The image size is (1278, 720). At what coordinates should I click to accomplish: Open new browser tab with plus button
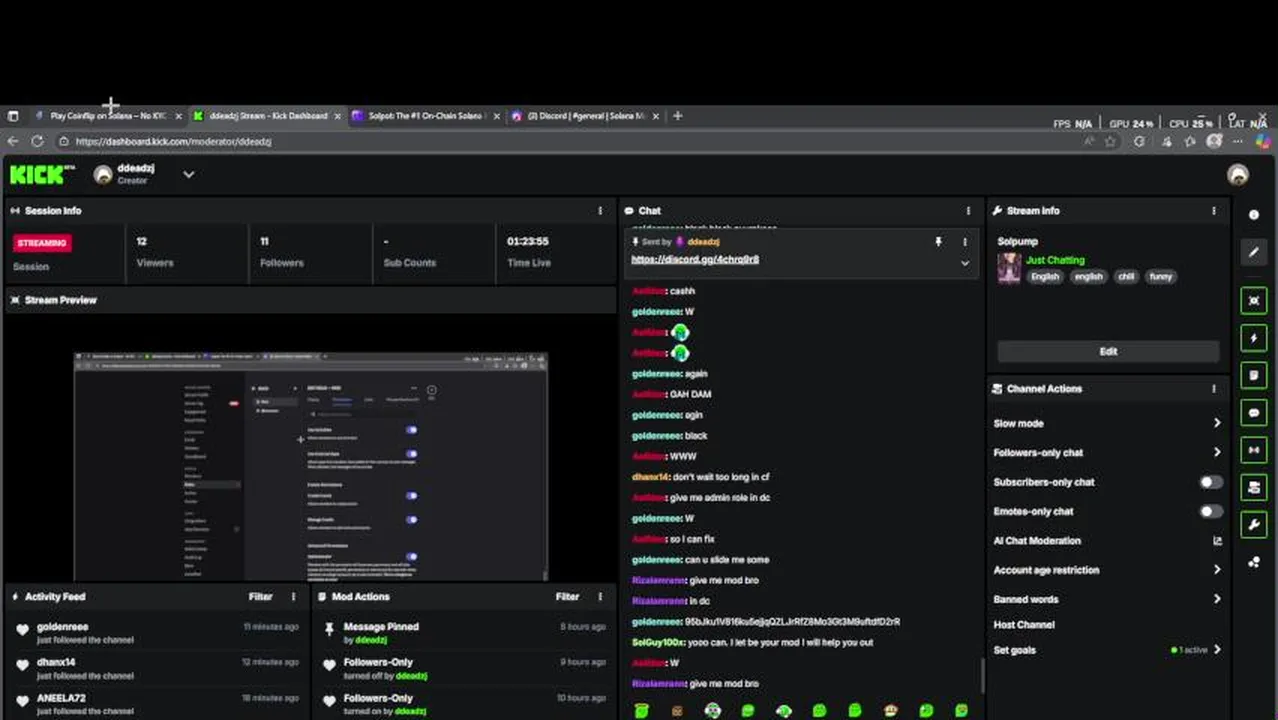(677, 116)
